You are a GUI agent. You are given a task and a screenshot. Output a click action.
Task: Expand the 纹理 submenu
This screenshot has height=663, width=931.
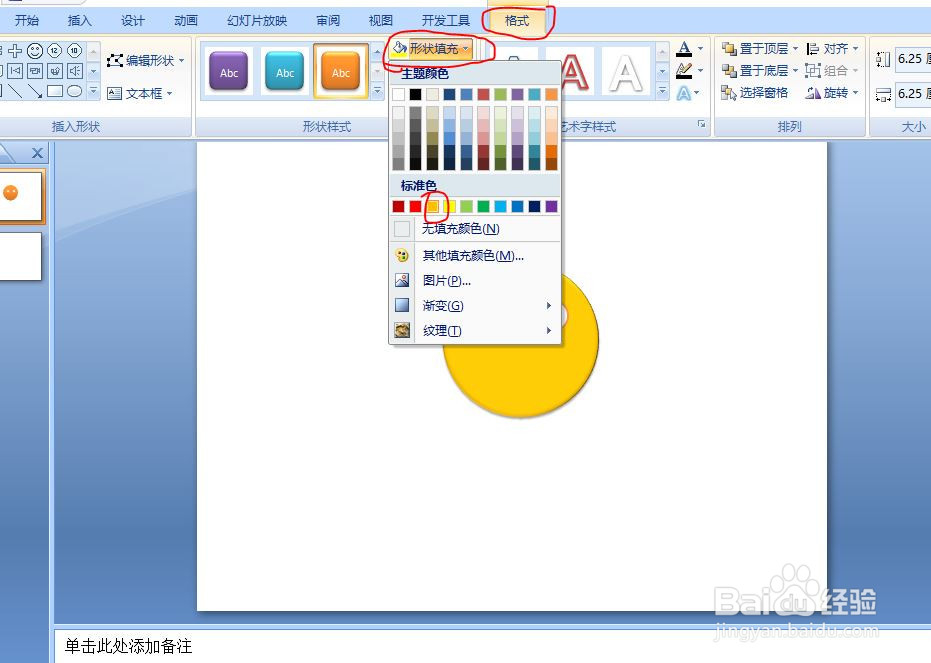549,331
